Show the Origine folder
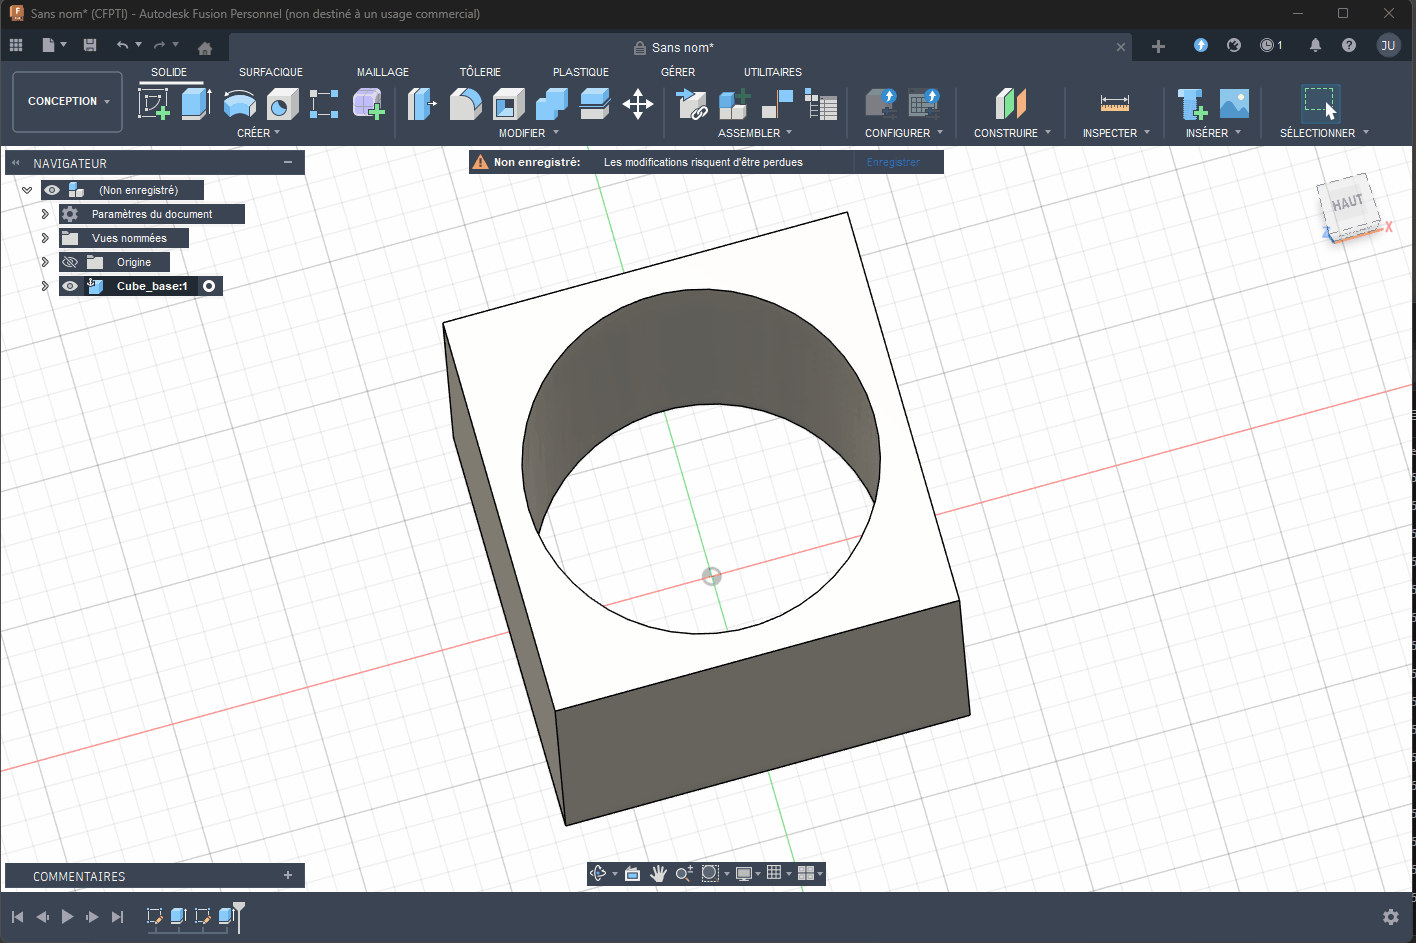The width and height of the screenshot is (1416, 943). point(68,261)
